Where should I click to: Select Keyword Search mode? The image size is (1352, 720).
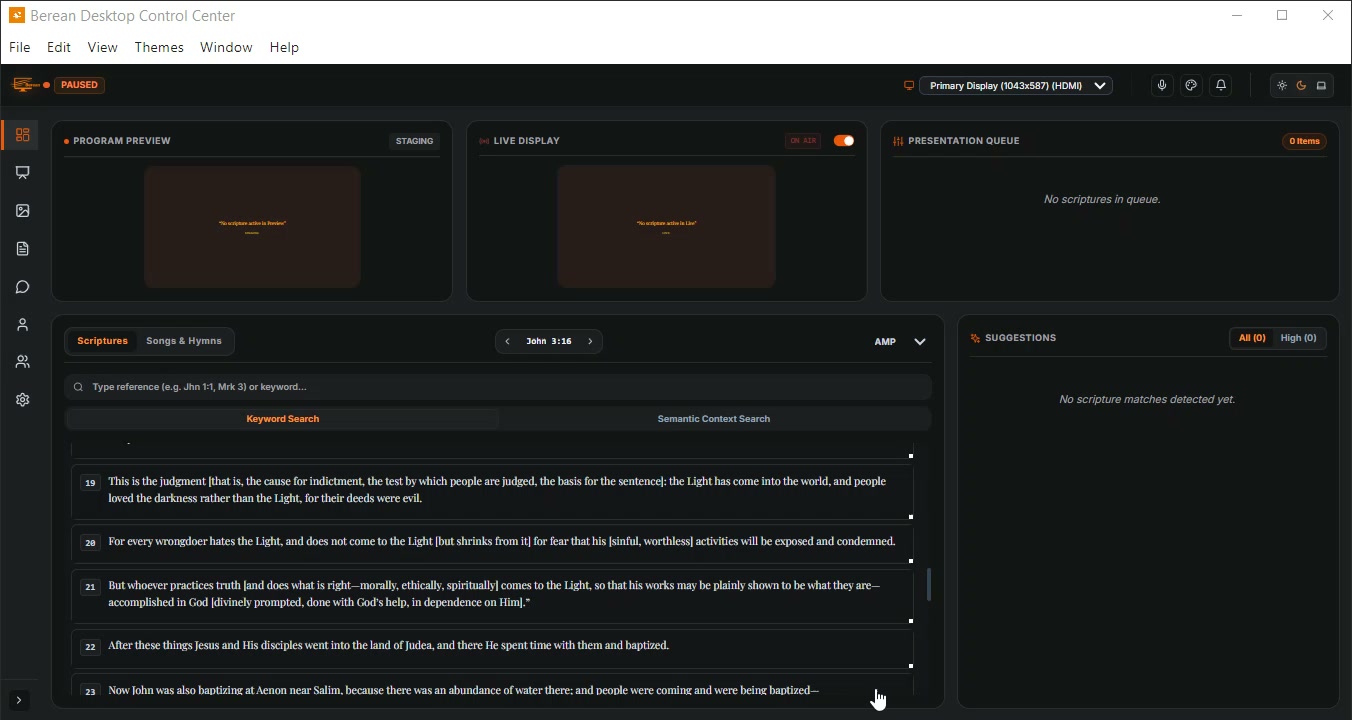283,419
